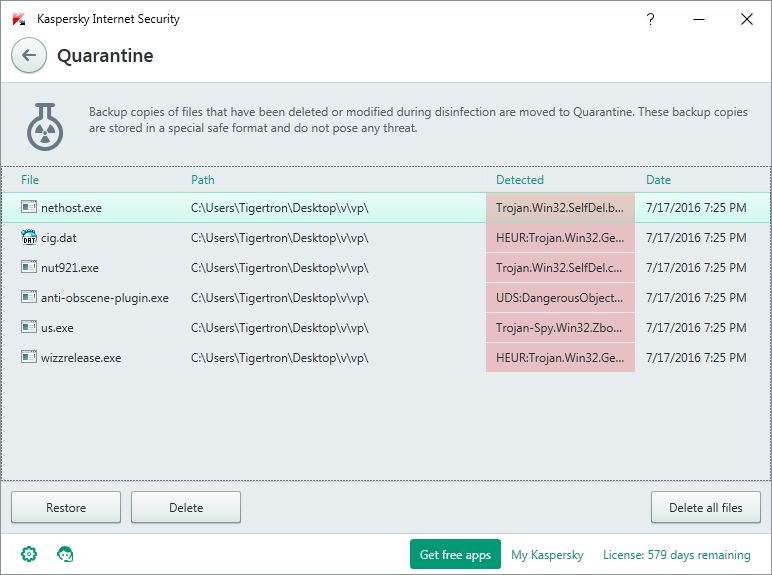
Task: Select the wizzrelease.exe file name
Action: coord(81,358)
